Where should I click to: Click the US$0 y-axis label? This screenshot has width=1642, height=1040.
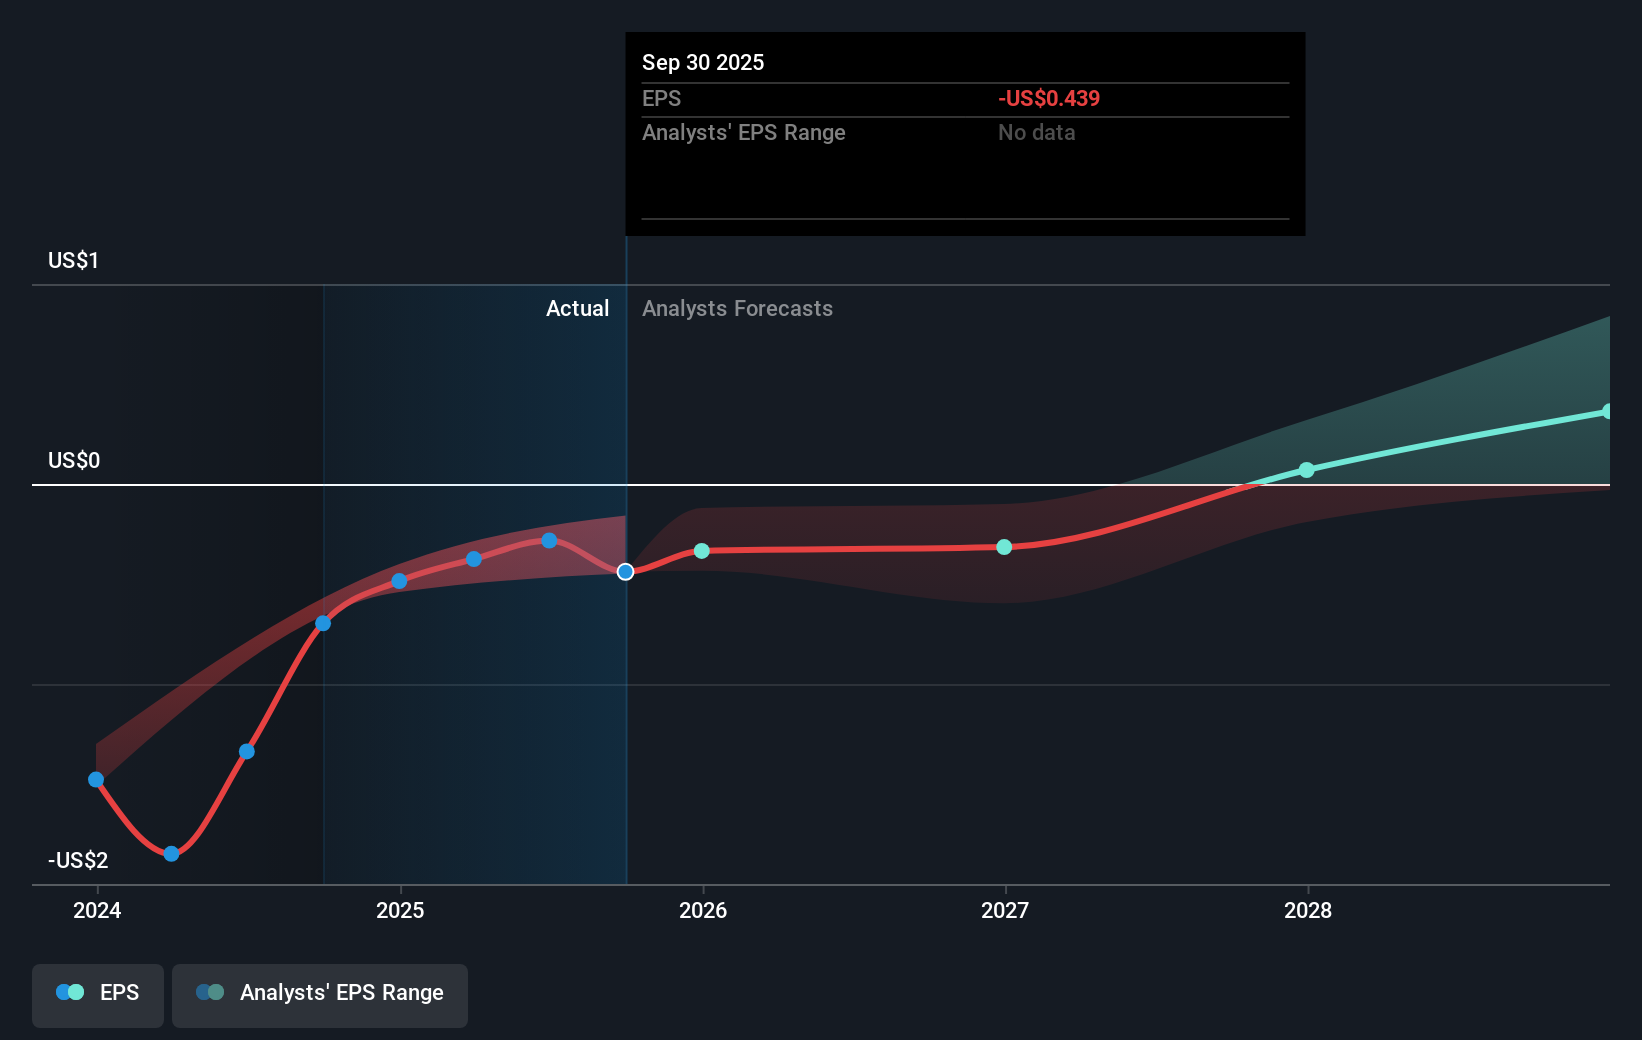[74, 460]
